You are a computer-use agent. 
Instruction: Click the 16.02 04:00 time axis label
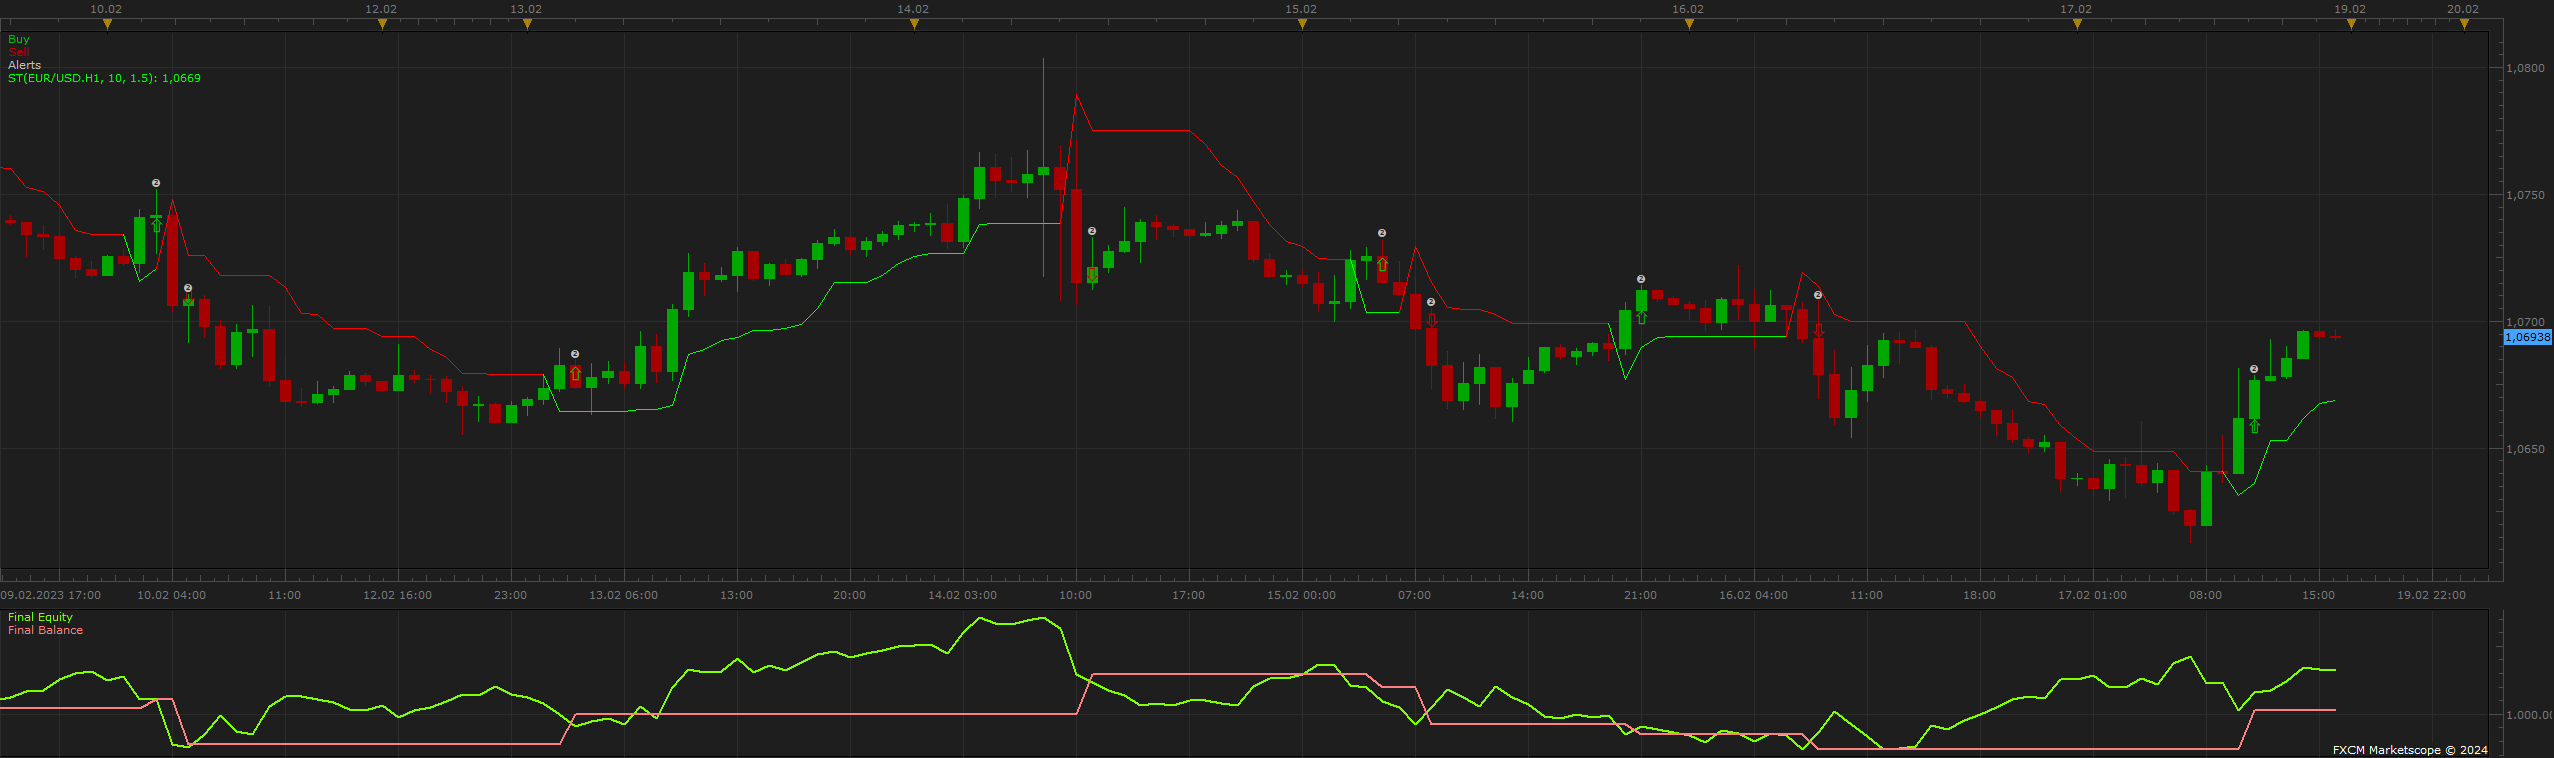pyautogui.click(x=1753, y=595)
